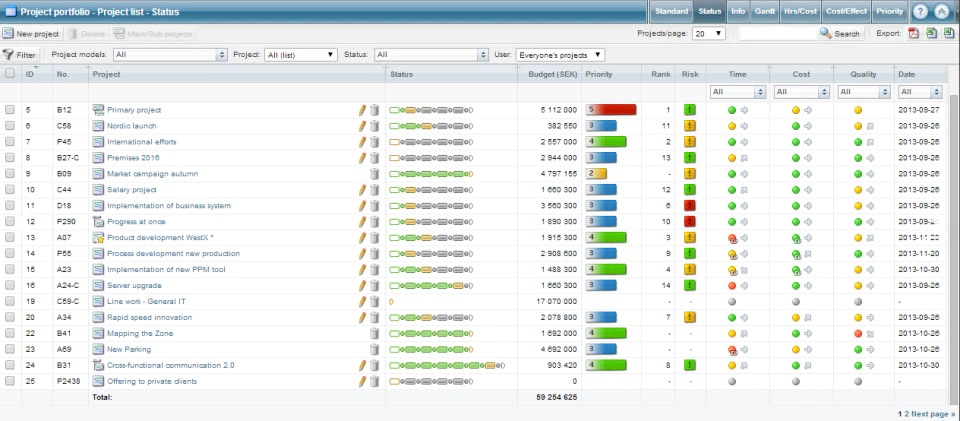Check the box for Salary project
This screenshot has height=421, width=960.
pyautogui.click(x=10, y=190)
